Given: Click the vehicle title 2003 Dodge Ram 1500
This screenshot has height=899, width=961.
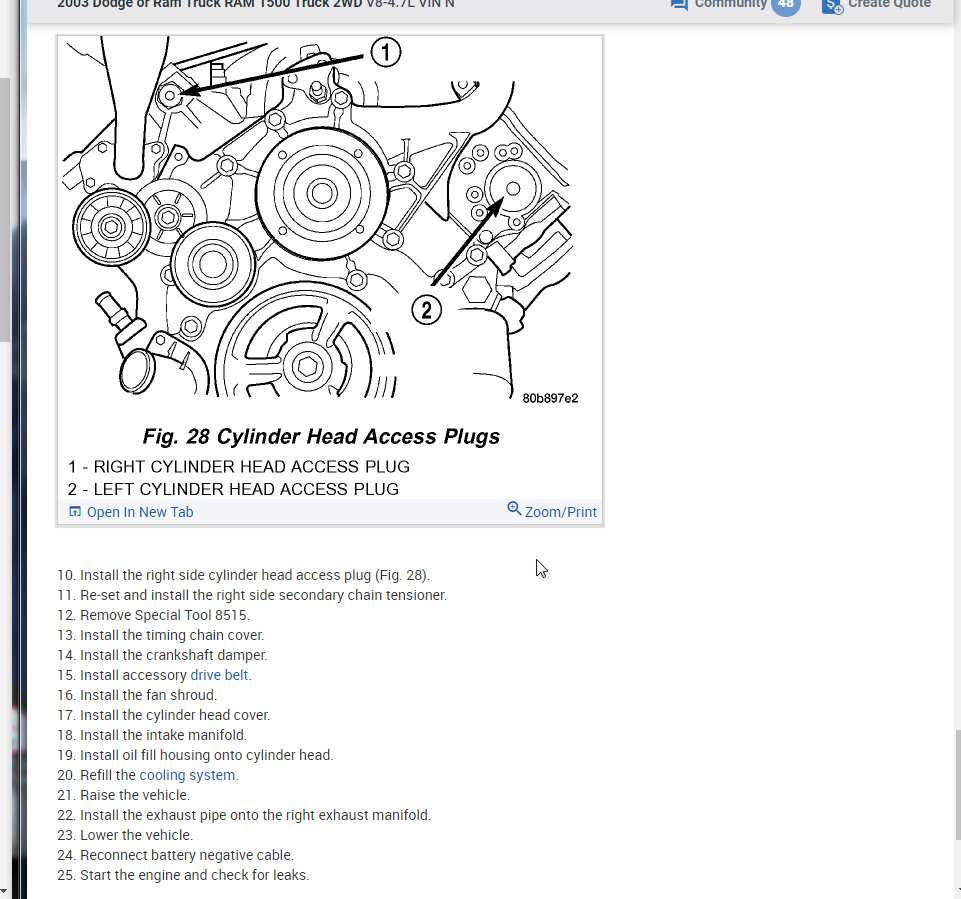Looking at the screenshot, I should (226, 4).
